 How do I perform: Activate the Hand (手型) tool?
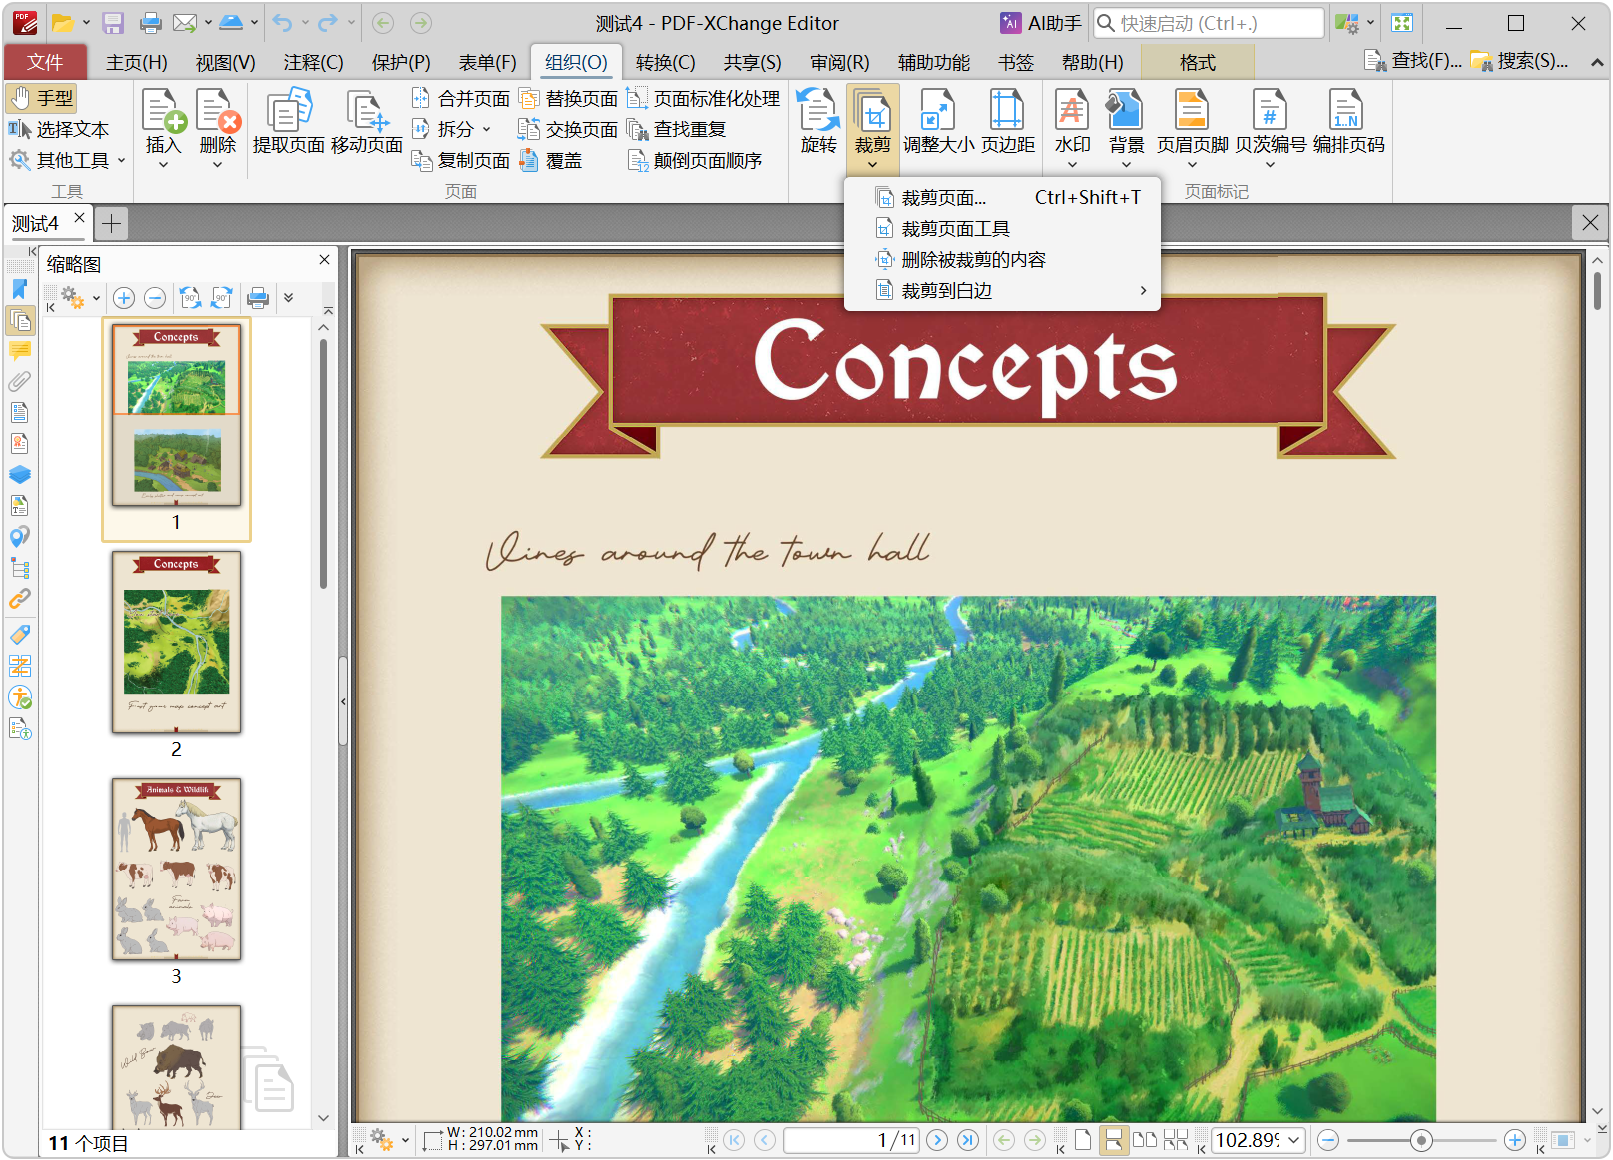pos(41,98)
